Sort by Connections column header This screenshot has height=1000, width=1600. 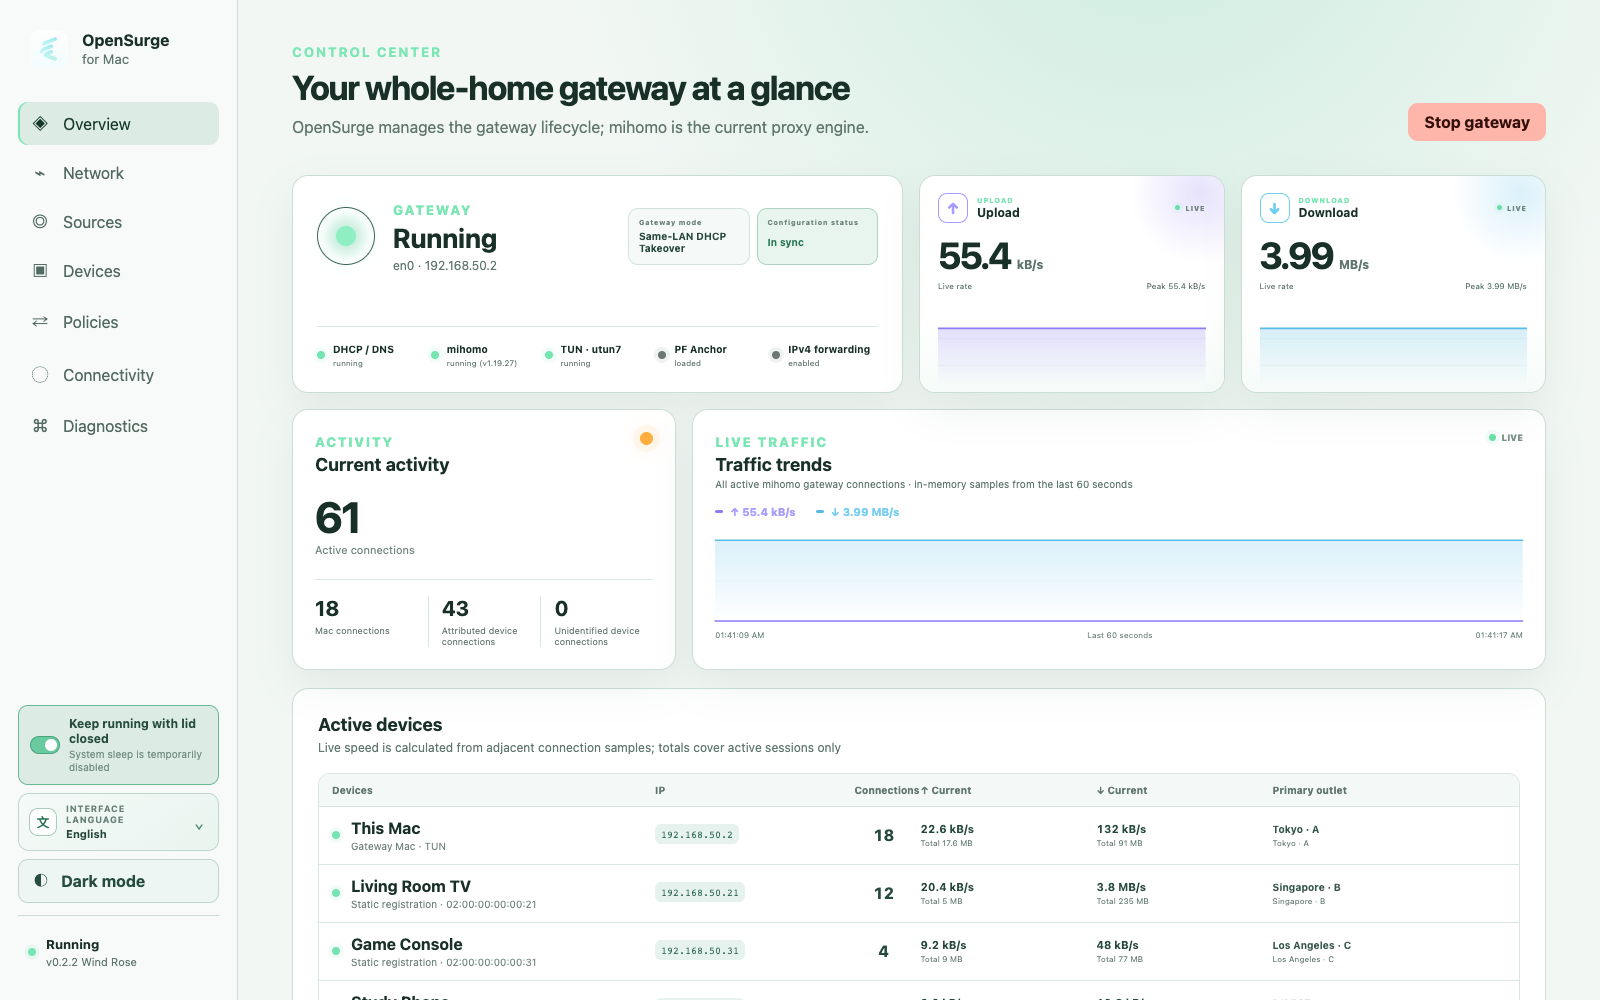pos(886,790)
